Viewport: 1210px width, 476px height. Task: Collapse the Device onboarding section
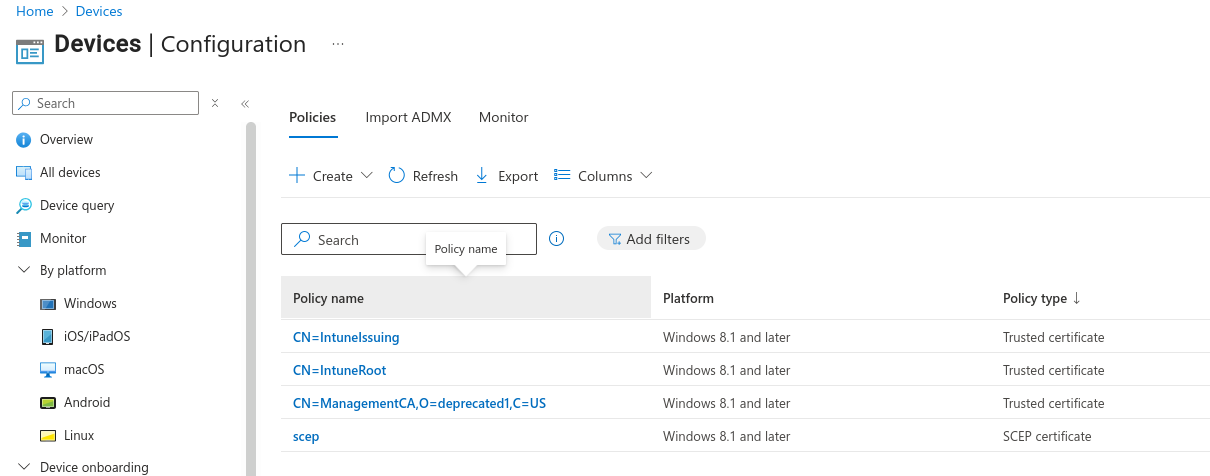click(x=24, y=467)
